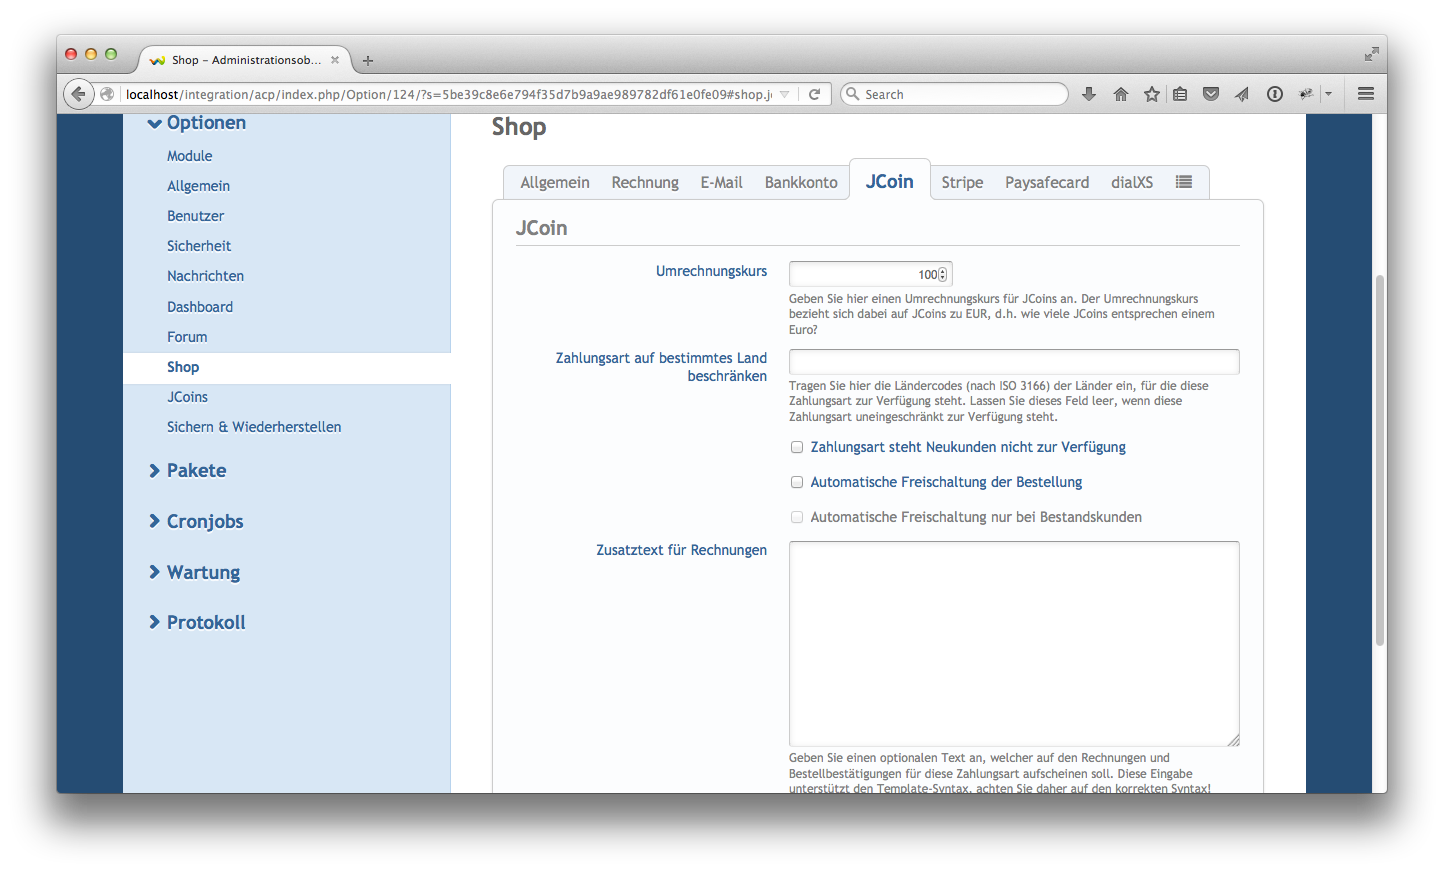Open the JCoins link in the sidebar
Viewport: 1444px width, 872px height.
click(187, 397)
